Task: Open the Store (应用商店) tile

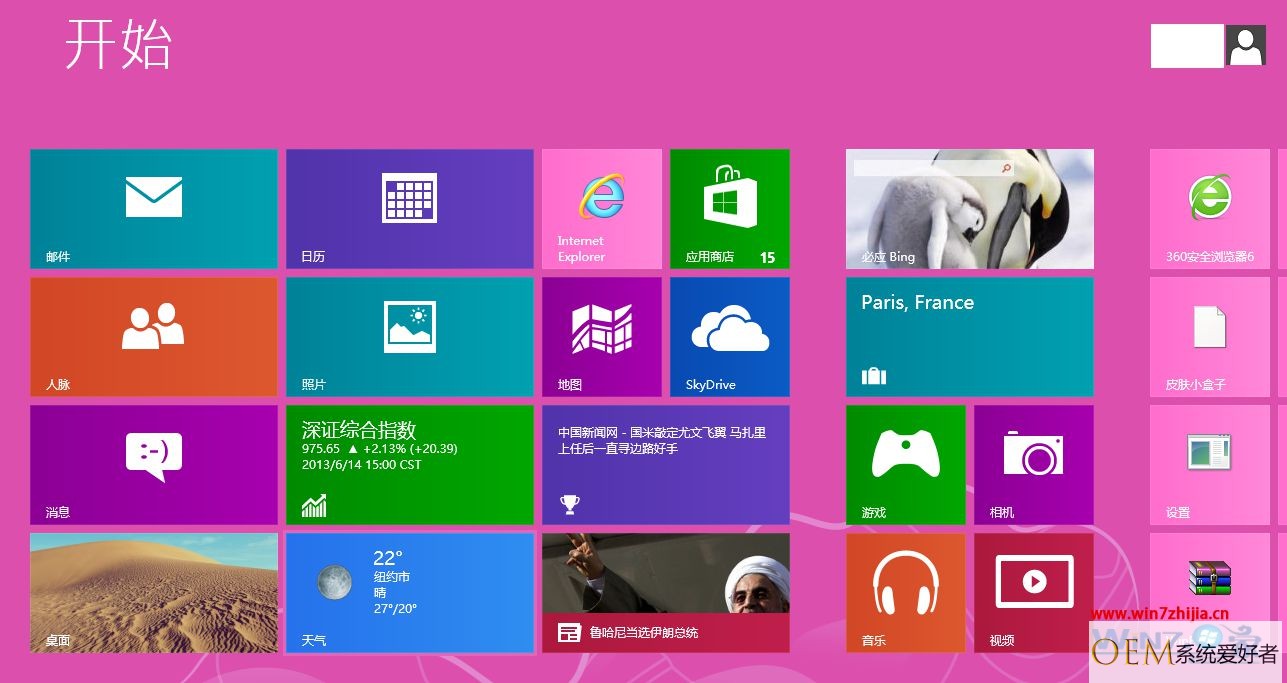Action: tap(730, 209)
